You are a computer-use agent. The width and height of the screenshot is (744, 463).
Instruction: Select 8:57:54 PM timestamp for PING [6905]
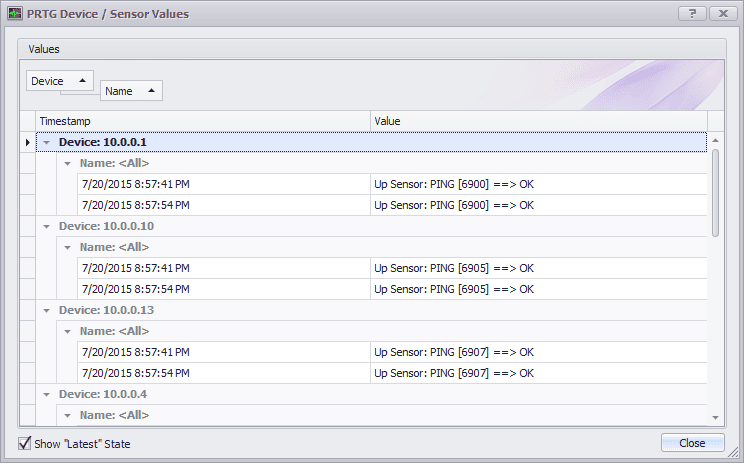136,289
